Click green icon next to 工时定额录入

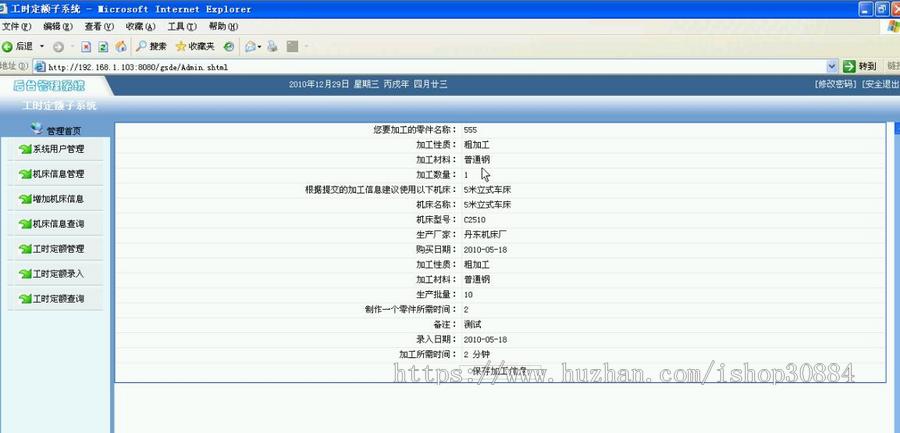[25, 274]
